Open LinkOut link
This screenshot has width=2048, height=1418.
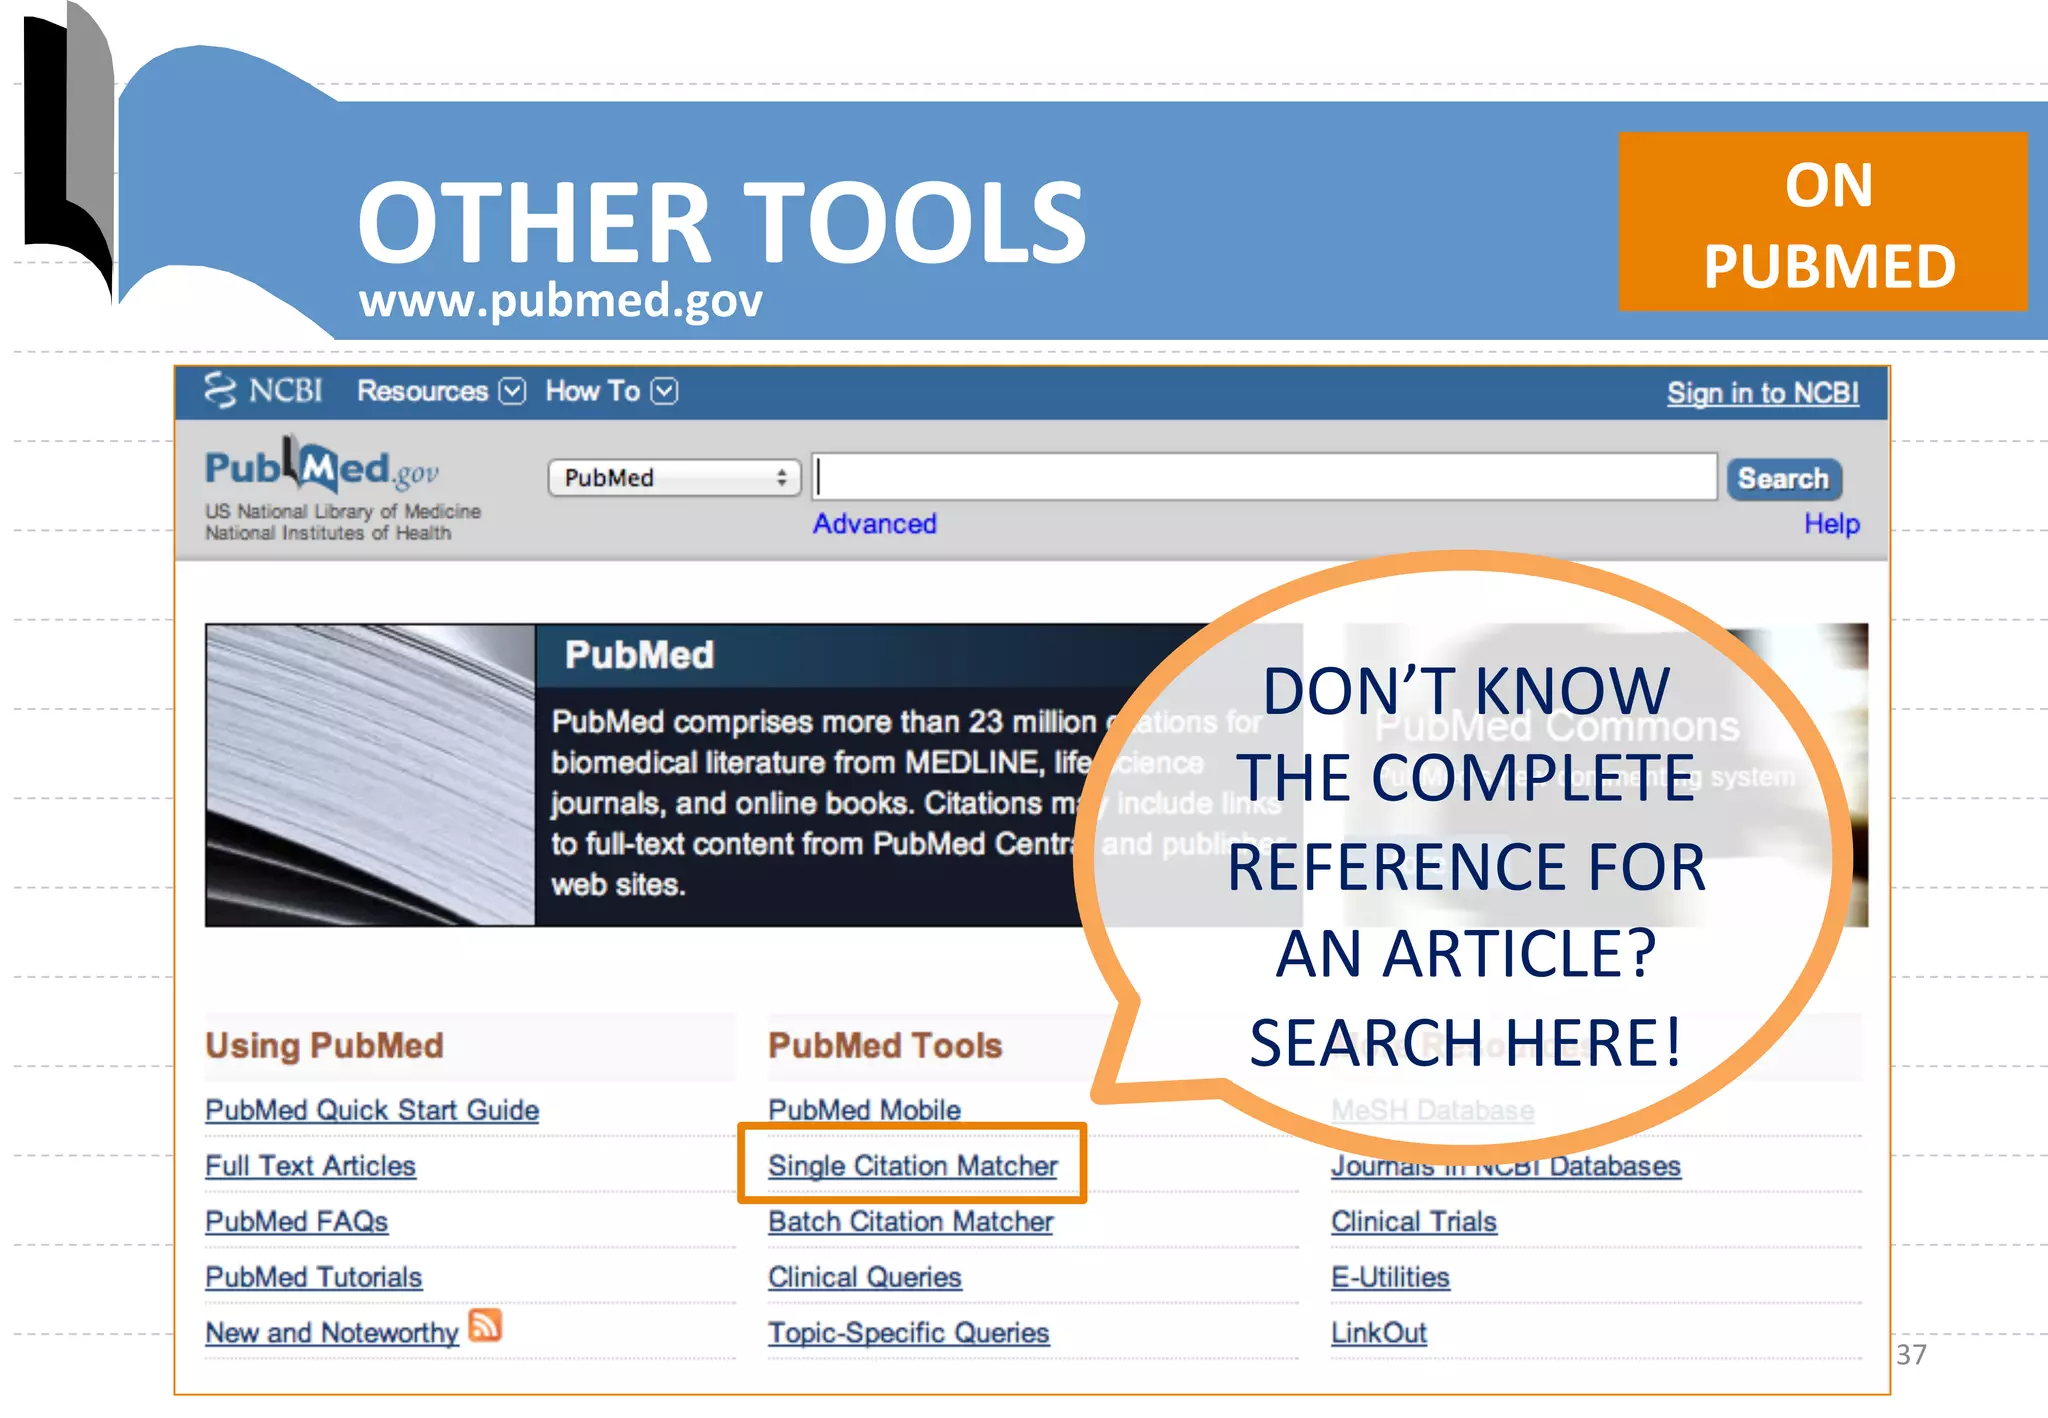(1378, 1333)
